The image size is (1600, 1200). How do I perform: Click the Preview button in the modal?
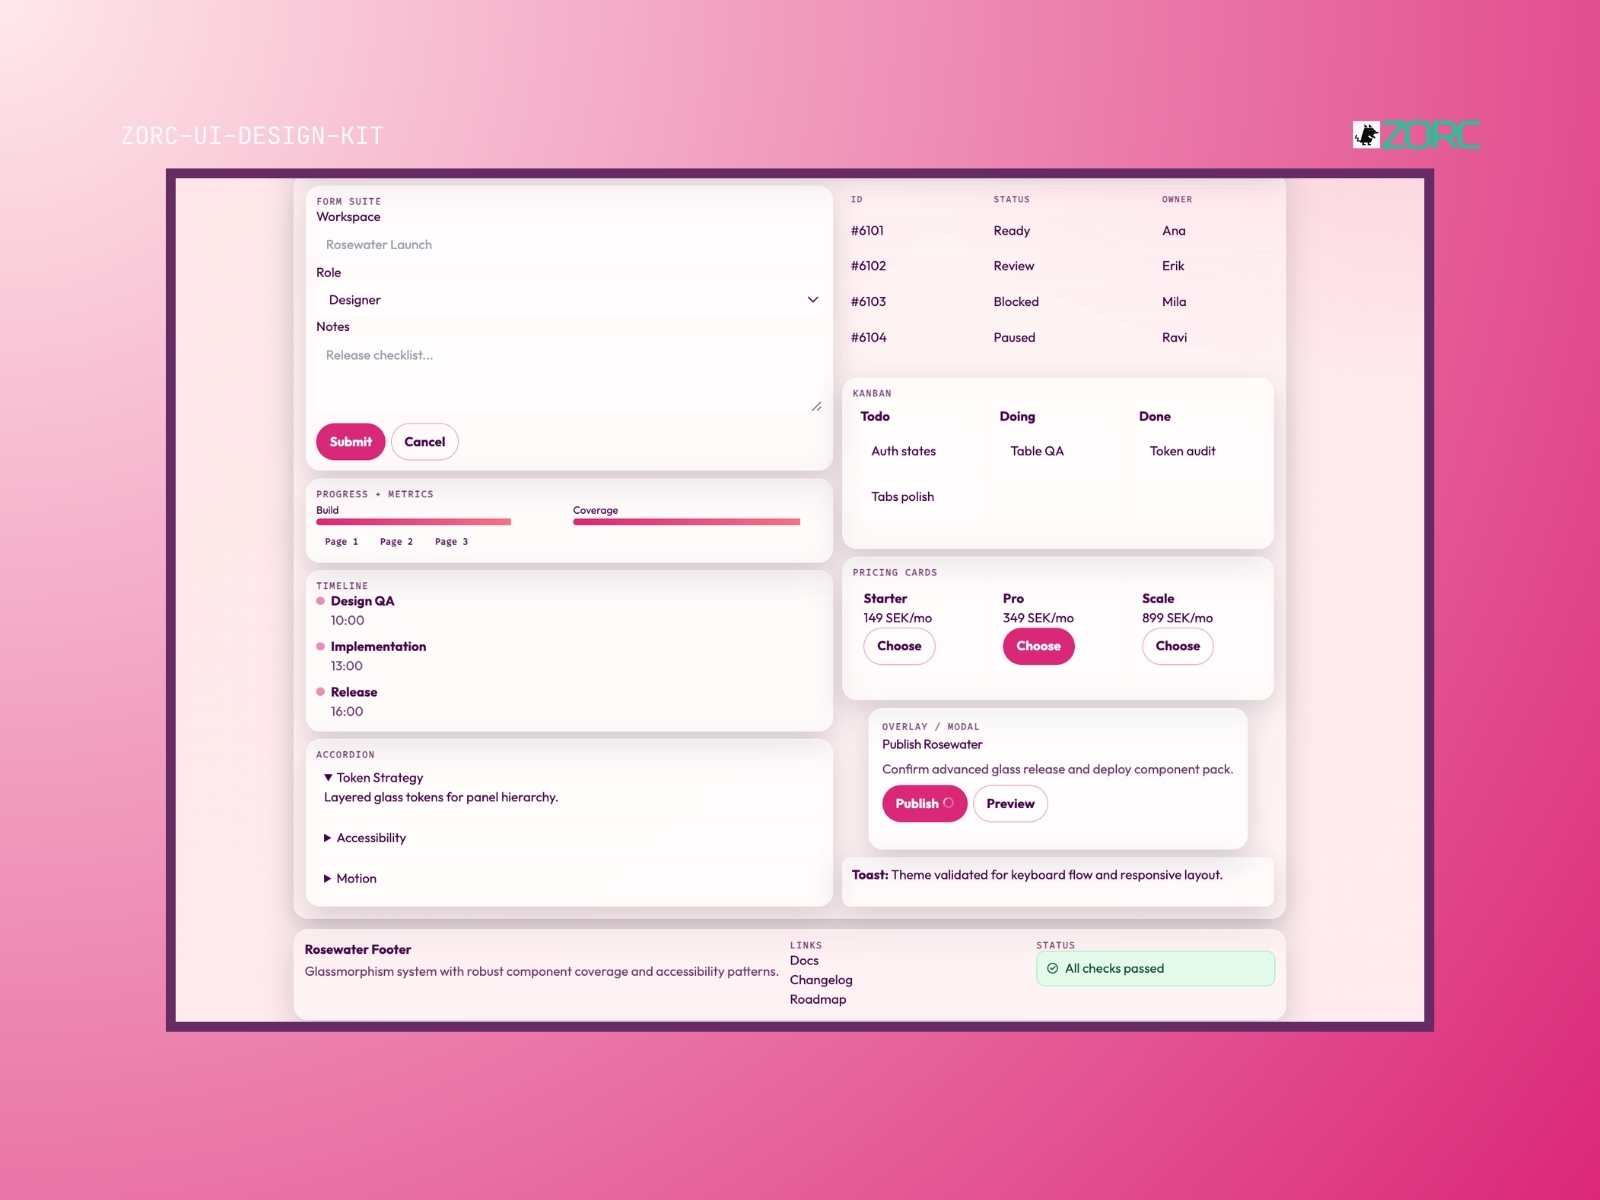[1010, 804]
